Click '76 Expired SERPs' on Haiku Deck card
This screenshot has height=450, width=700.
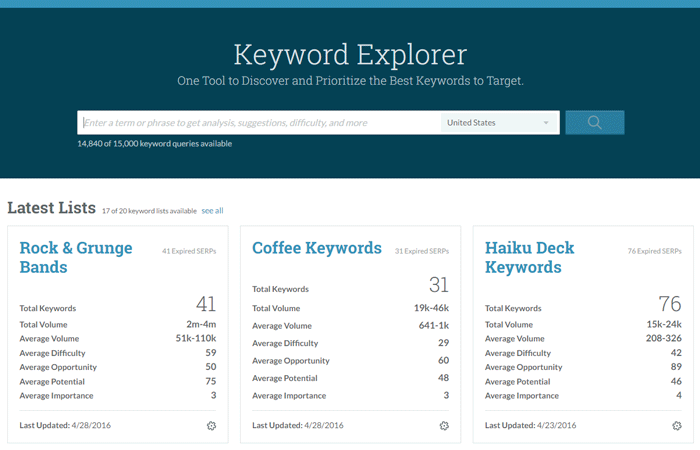tap(654, 251)
